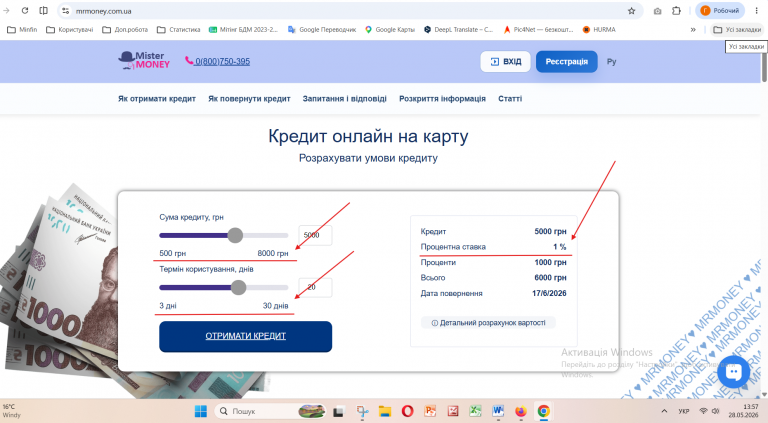Open Мітинг БДМ 2023 bookmark
This screenshot has height=423, width=768.
[243, 29]
